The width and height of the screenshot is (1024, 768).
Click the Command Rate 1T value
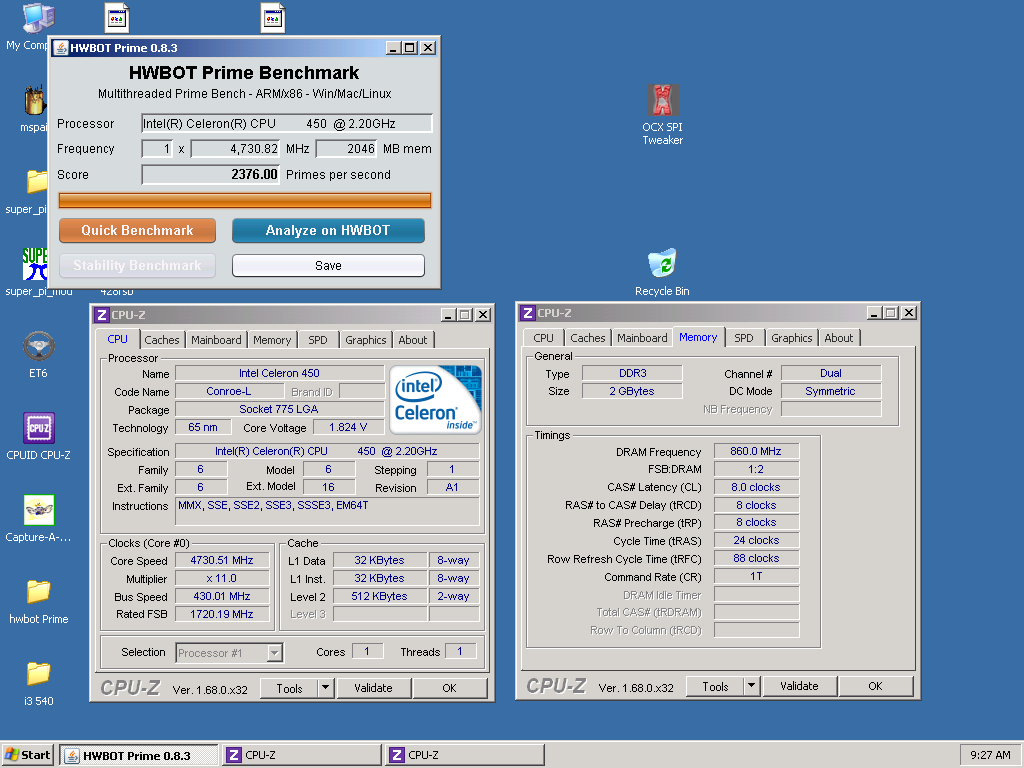click(756, 577)
